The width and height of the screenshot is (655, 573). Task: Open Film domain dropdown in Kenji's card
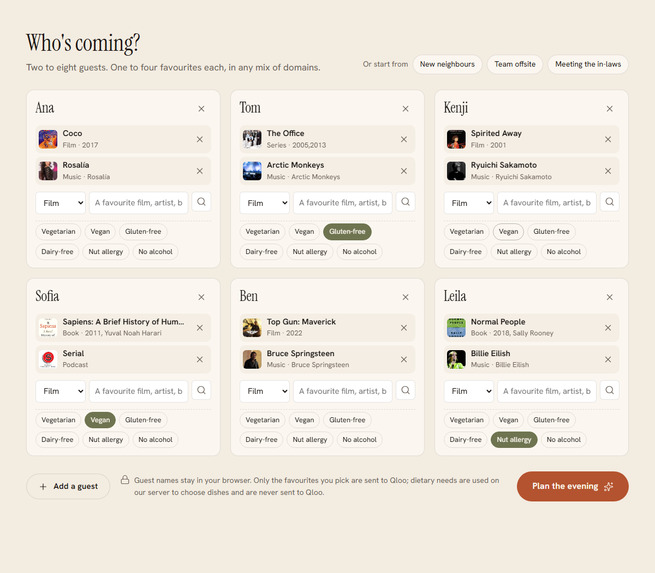[x=469, y=203]
